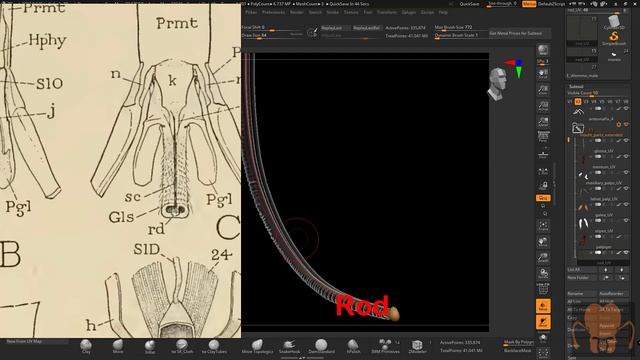The image size is (640, 360).
Task: Select the IMM Primitives brush
Action: [385, 346]
